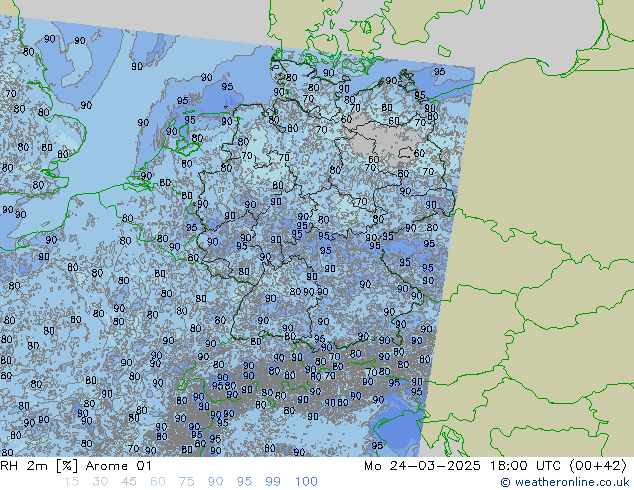Click the 'RH 2m [%] Arome 01' title
Viewport: 634px width, 490px height.
[76, 466]
